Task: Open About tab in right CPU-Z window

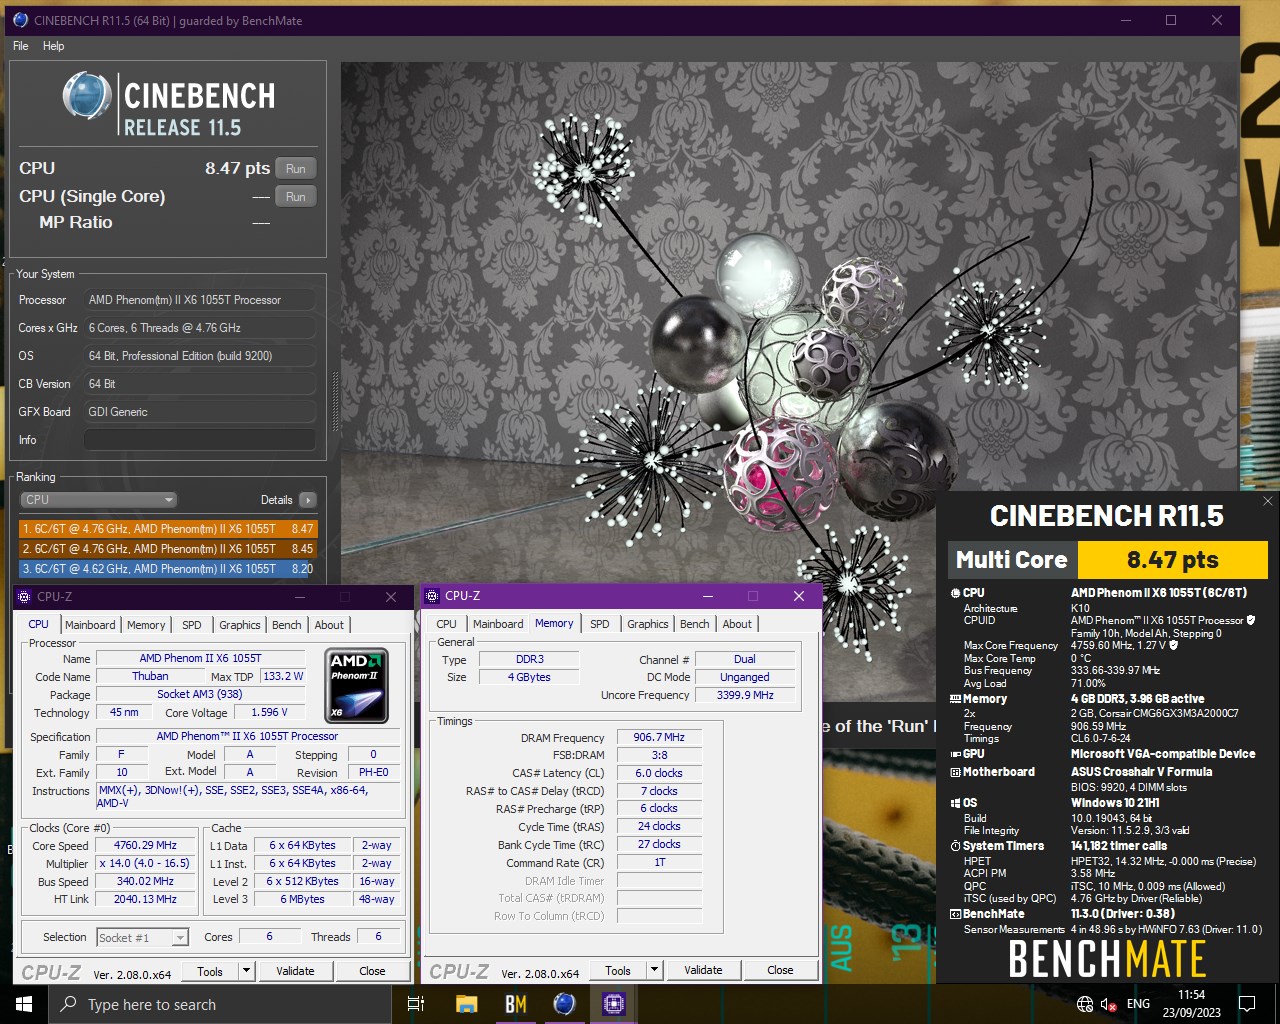Action: pos(737,624)
